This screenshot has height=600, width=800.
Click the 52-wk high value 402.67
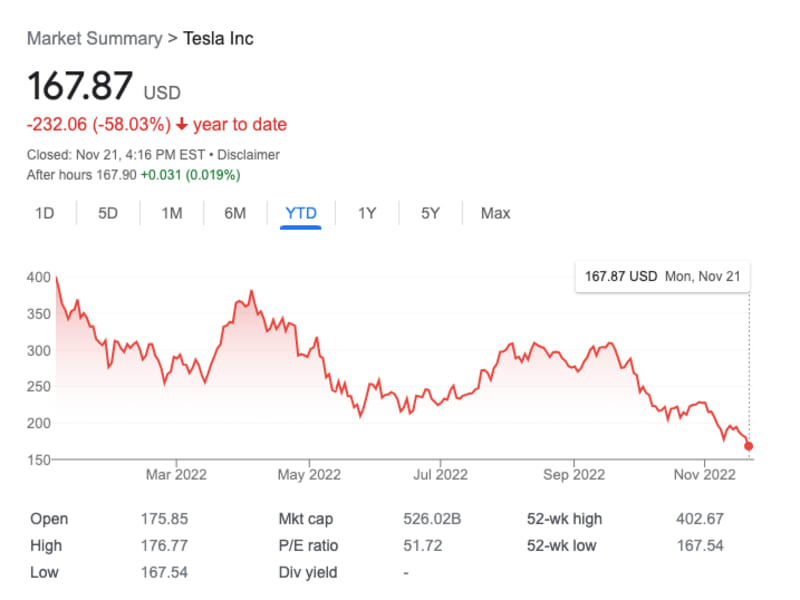[699, 519]
